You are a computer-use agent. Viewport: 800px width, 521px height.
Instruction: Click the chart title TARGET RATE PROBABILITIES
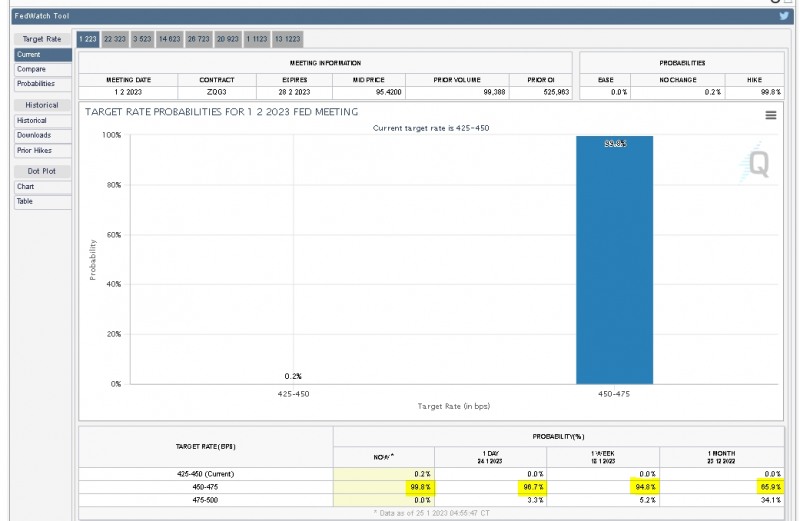tap(221, 112)
